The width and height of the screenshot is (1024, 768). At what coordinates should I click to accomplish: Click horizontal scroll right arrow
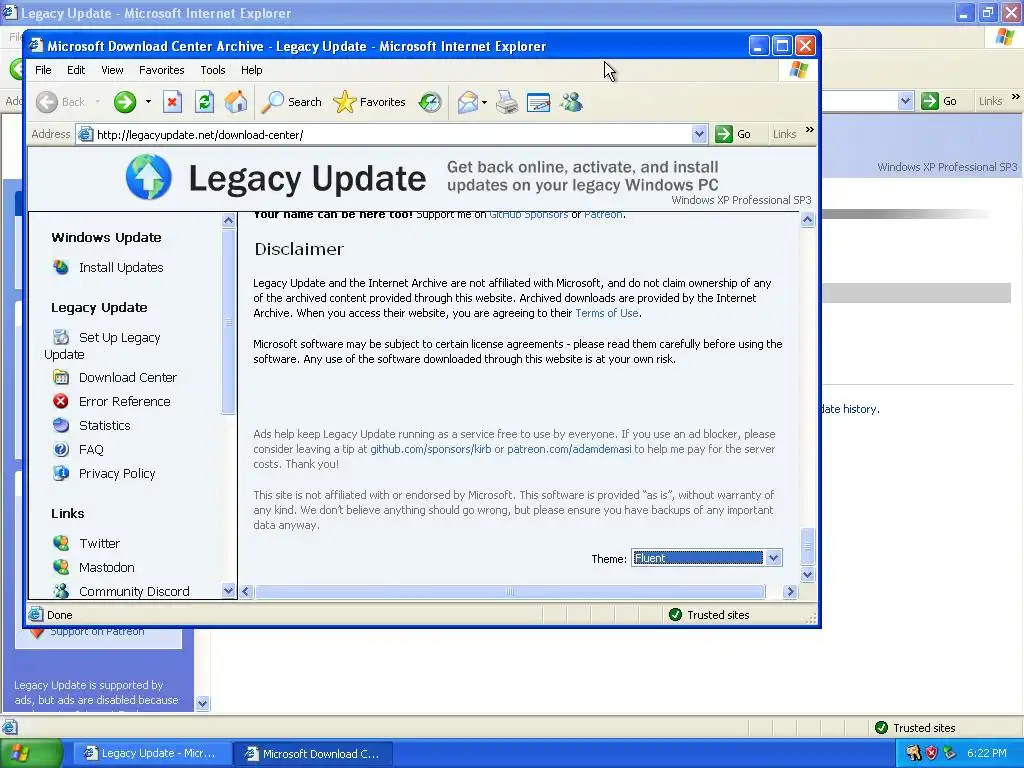tap(790, 592)
